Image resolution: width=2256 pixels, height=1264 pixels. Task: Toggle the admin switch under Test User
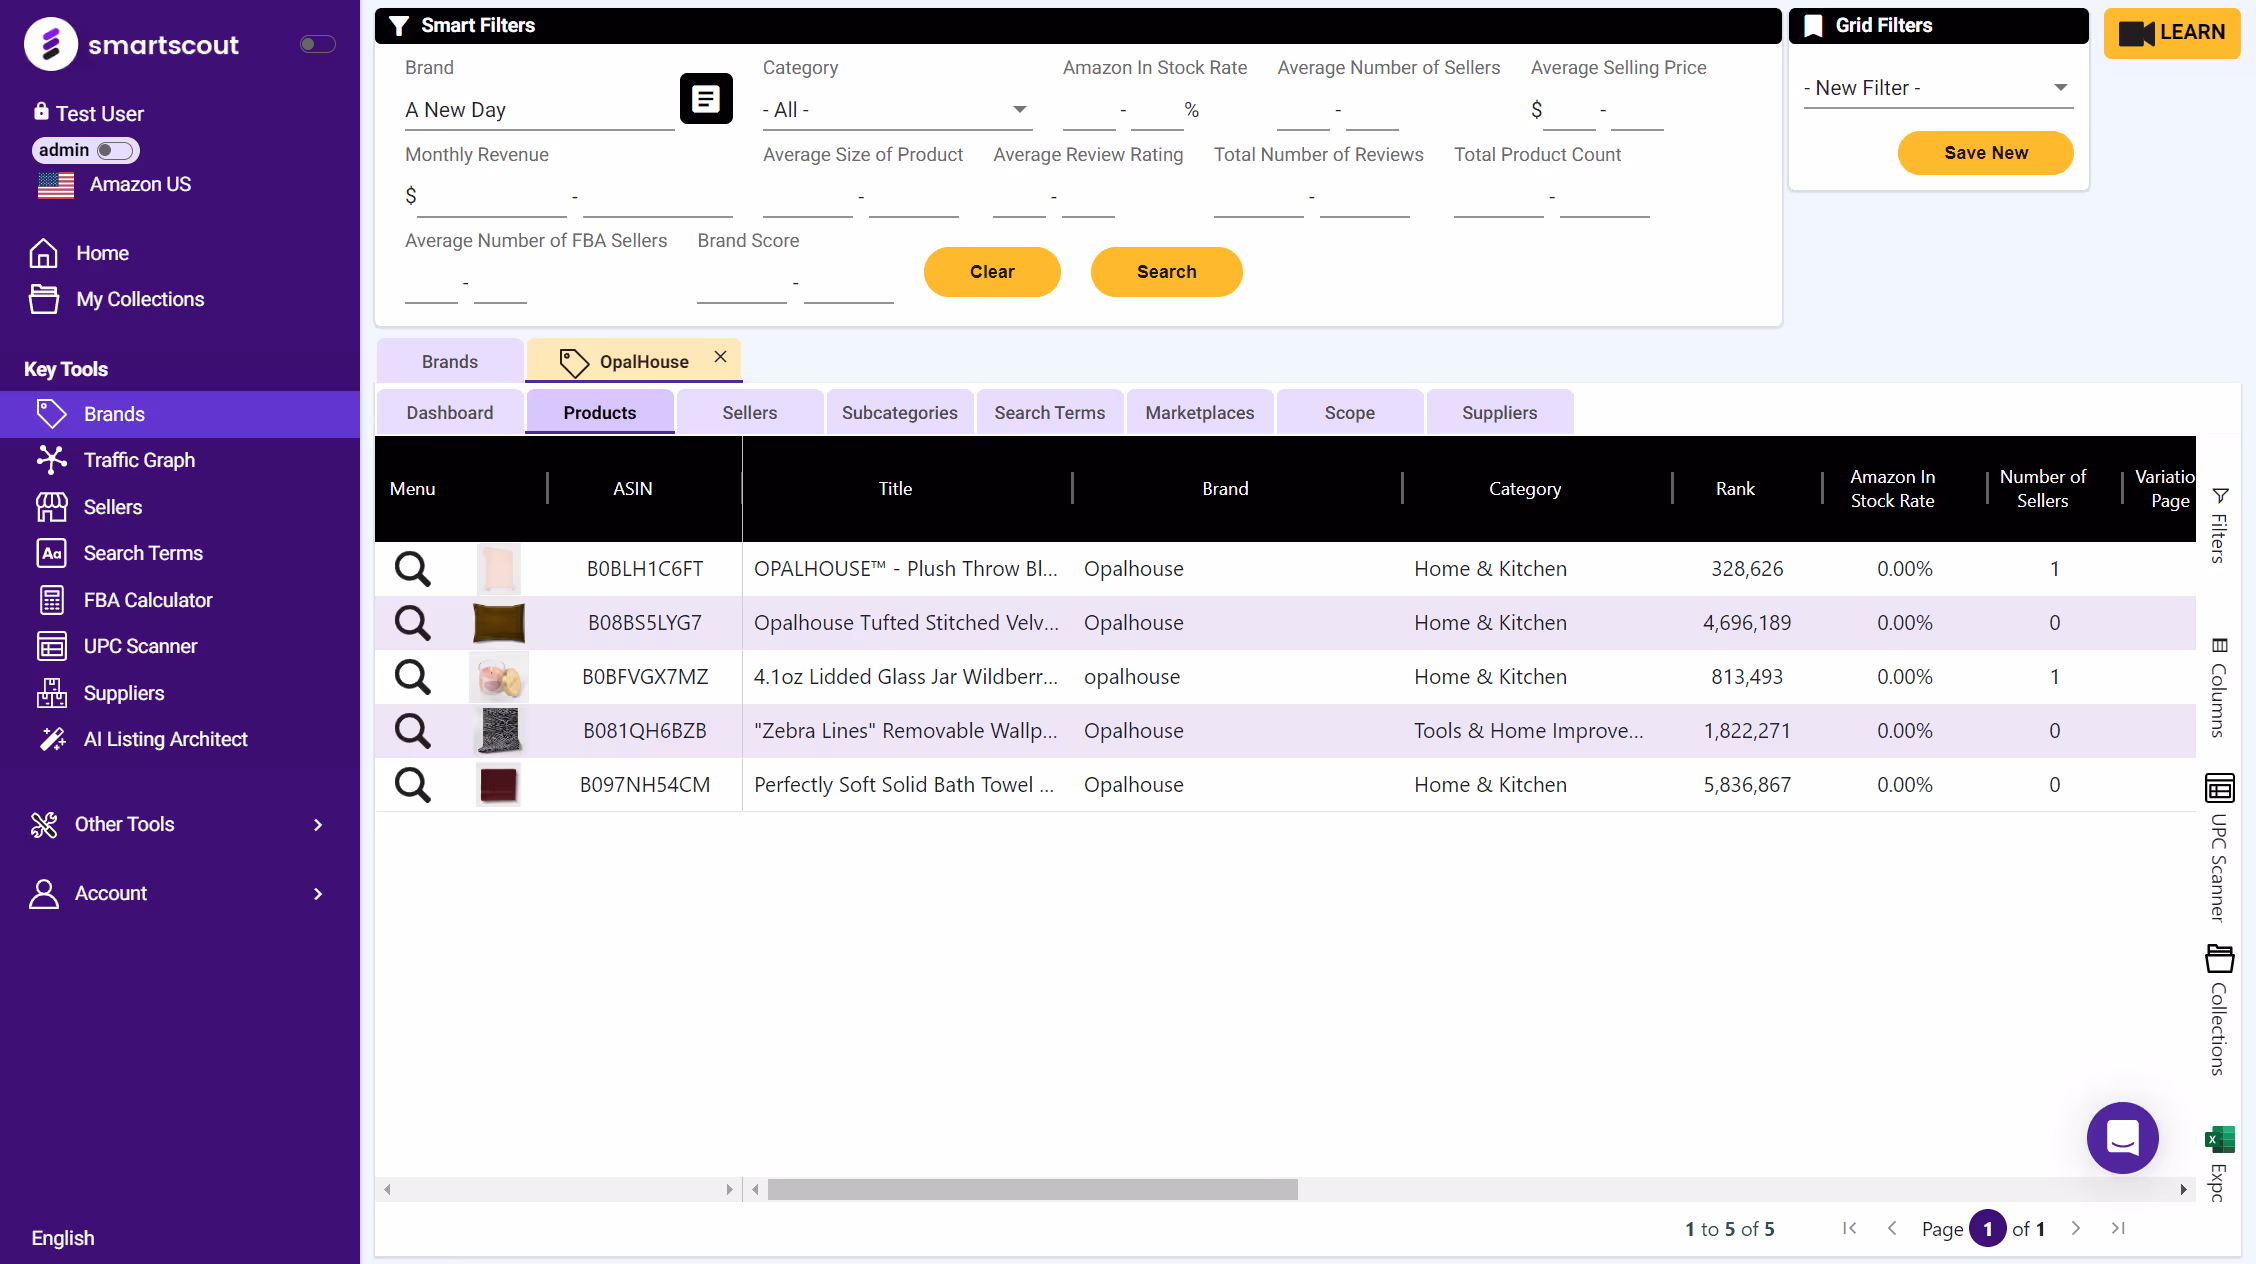pos(113,150)
